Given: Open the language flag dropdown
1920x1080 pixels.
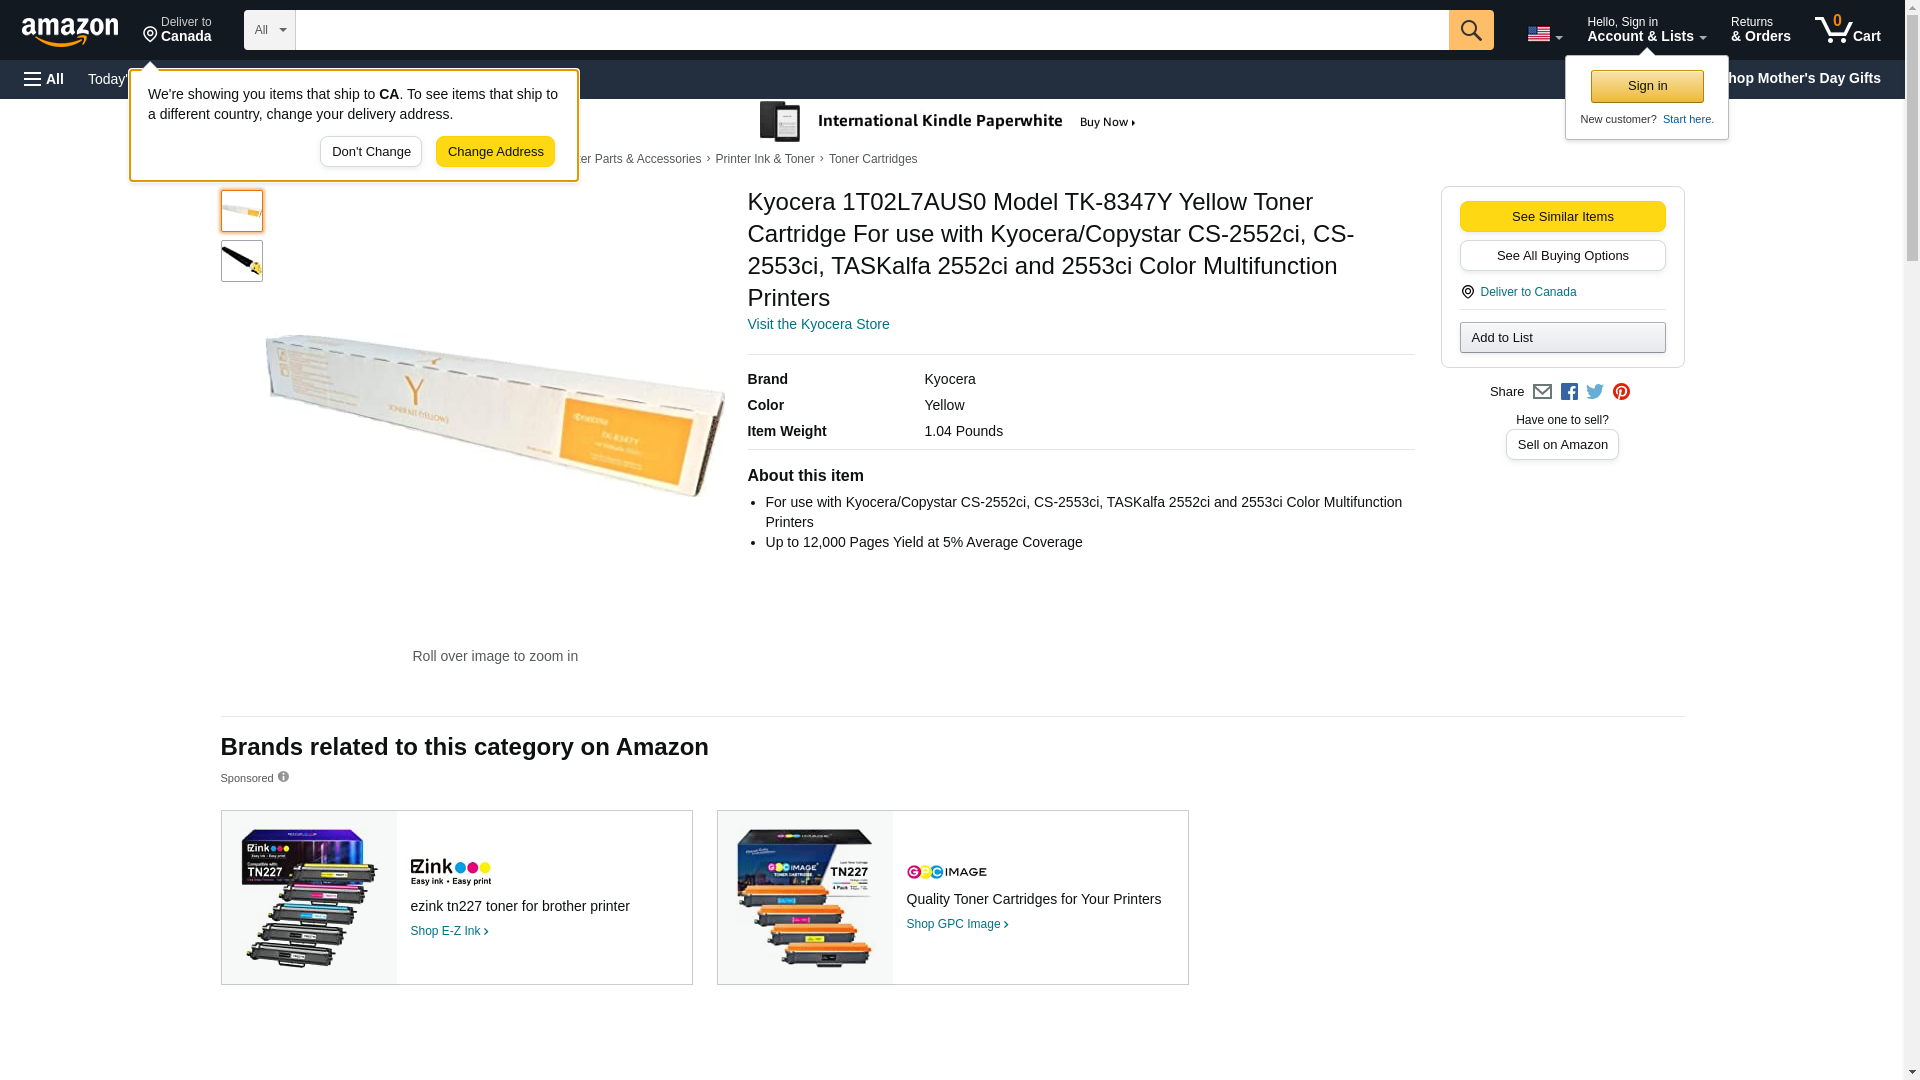Looking at the screenshot, I should click(1544, 34).
